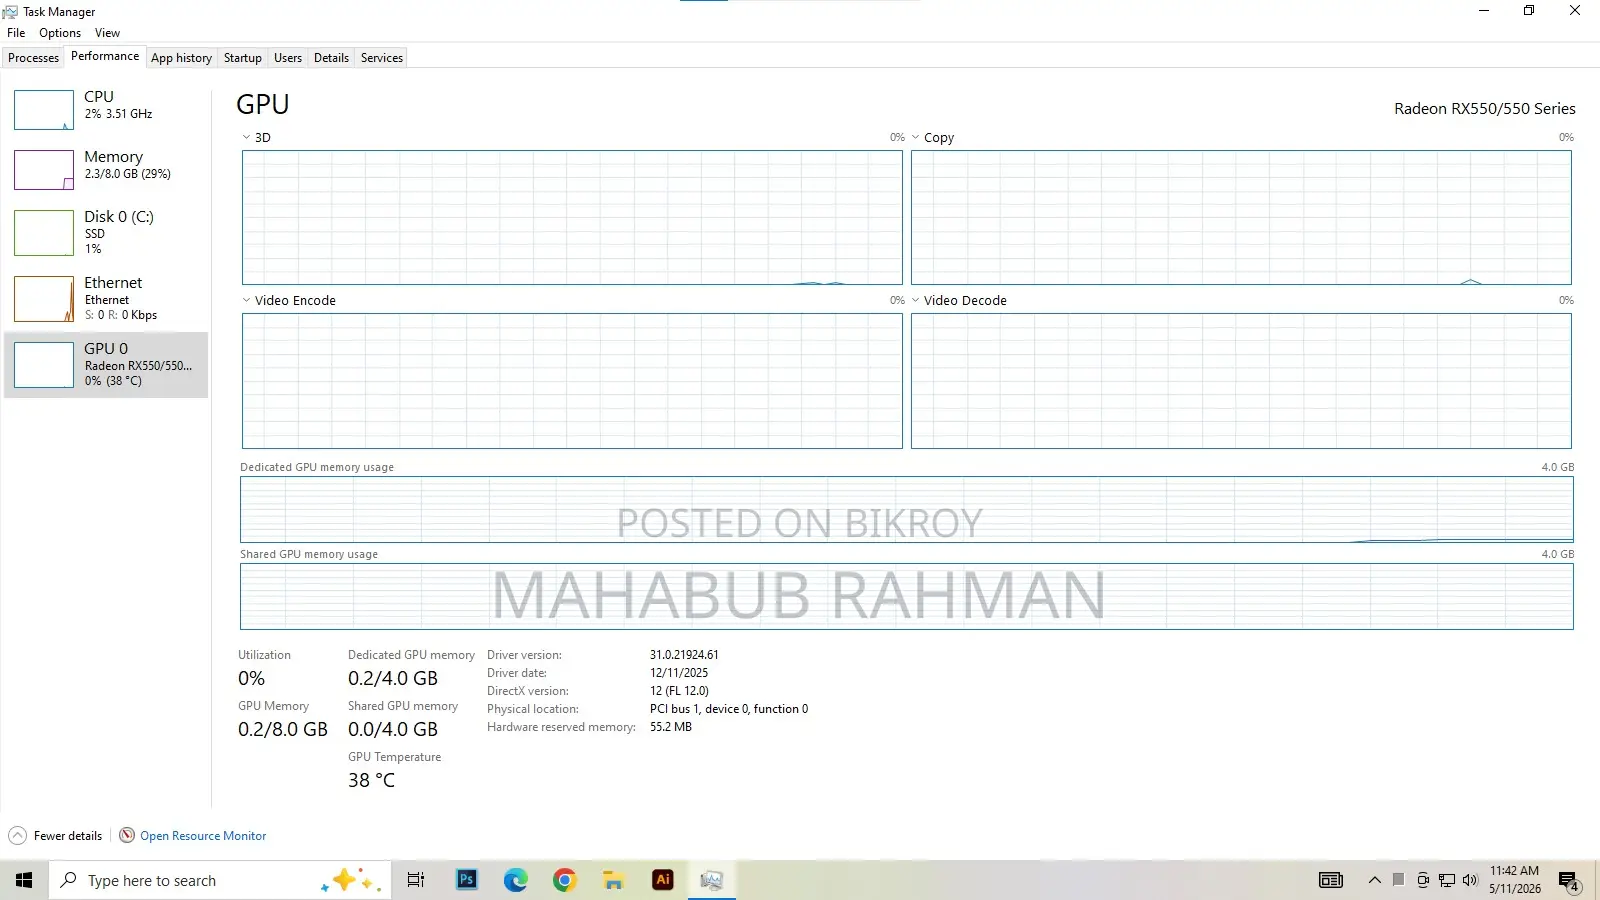Viewport: 1600px width, 900px height.
Task: Click the gray square tray icon
Action: 1398,880
